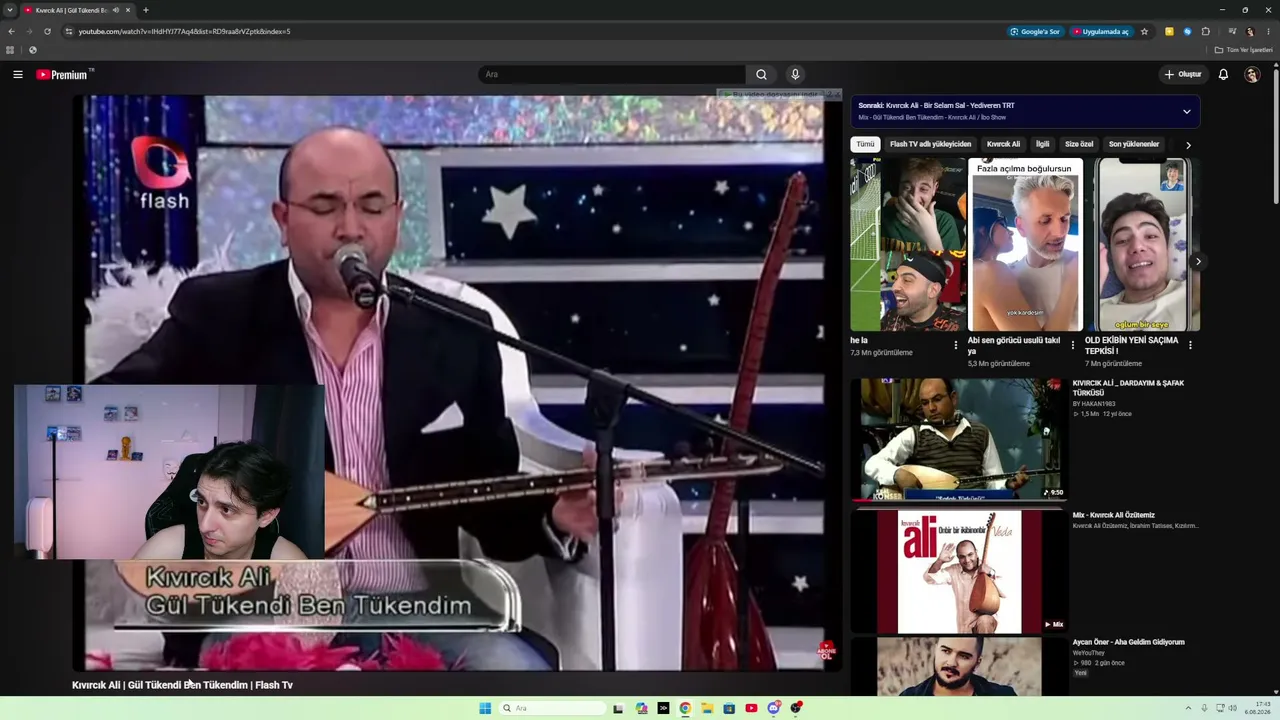Screen dimensions: 1280x720
Task: Go to YouTube Premium home logo
Action: click(x=63, y=74)
